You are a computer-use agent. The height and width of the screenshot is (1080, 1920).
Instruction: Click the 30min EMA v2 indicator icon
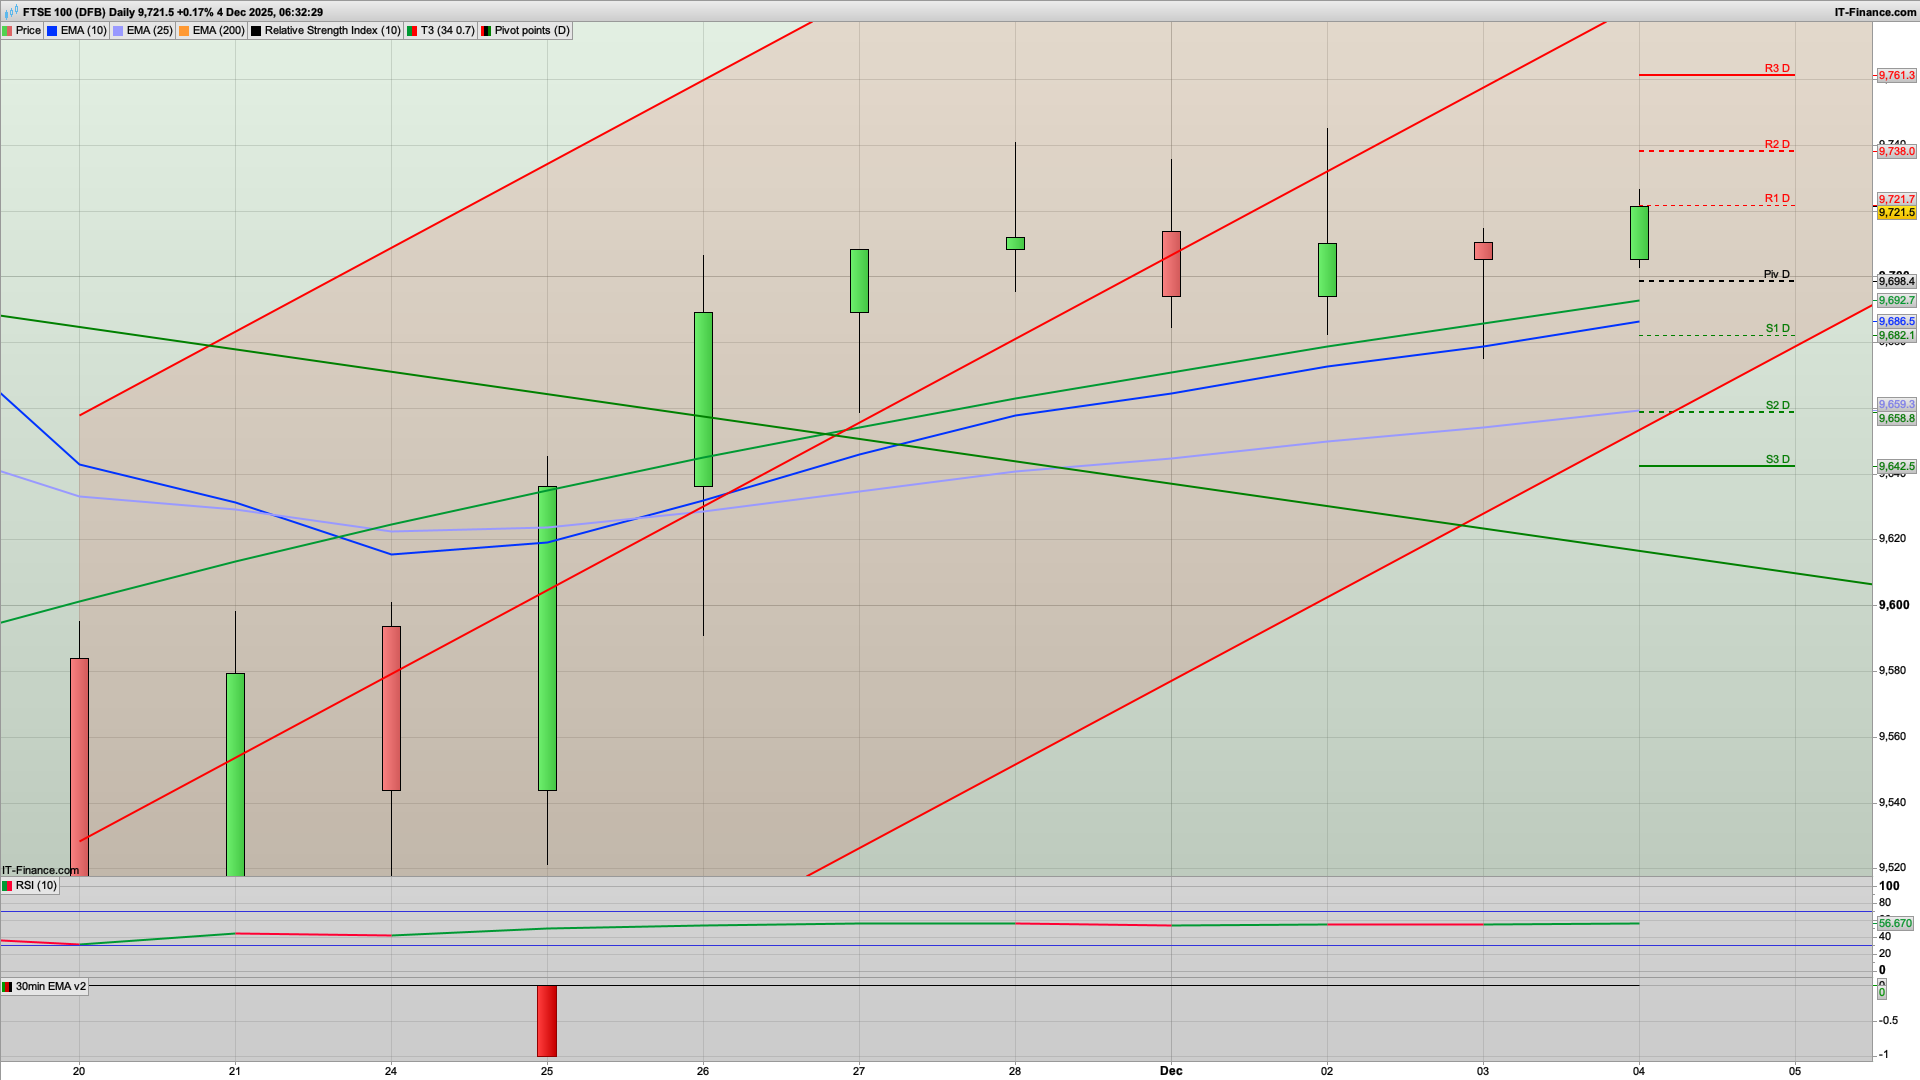[x=8, y=986]
